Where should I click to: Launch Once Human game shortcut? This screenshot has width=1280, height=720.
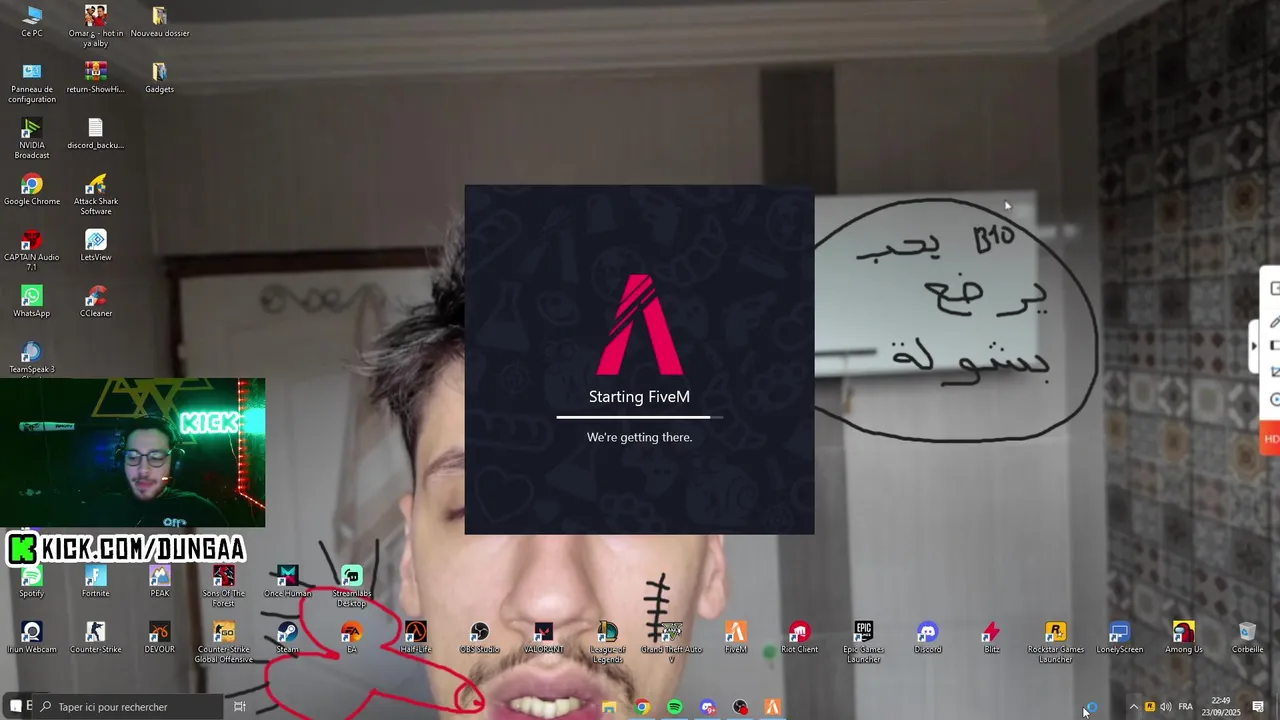click(288, 581)
